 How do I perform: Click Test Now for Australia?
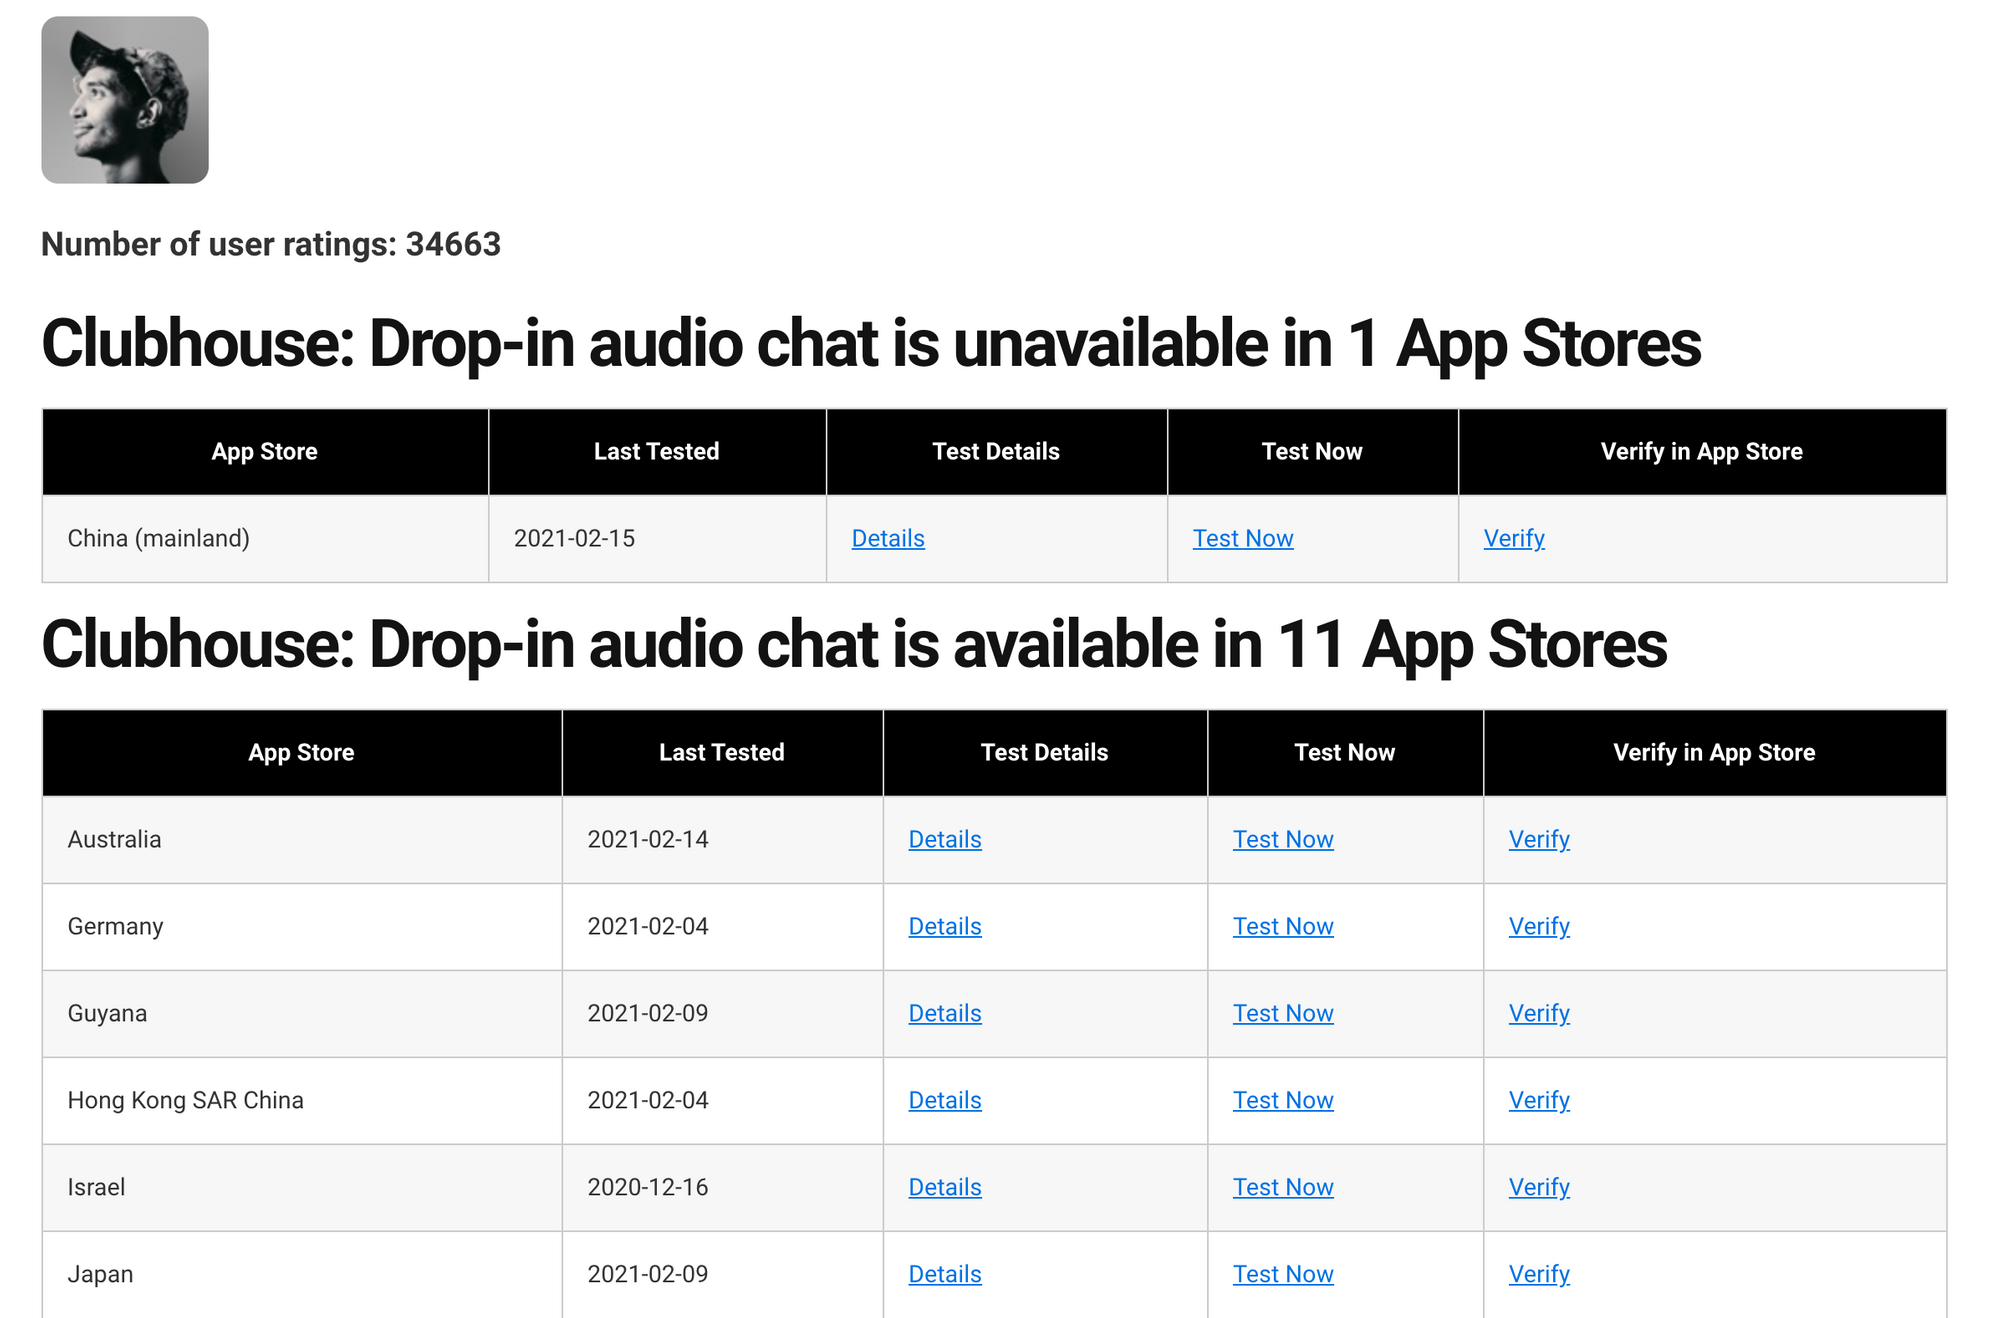pyautogui.click(x=1283, y=840)
